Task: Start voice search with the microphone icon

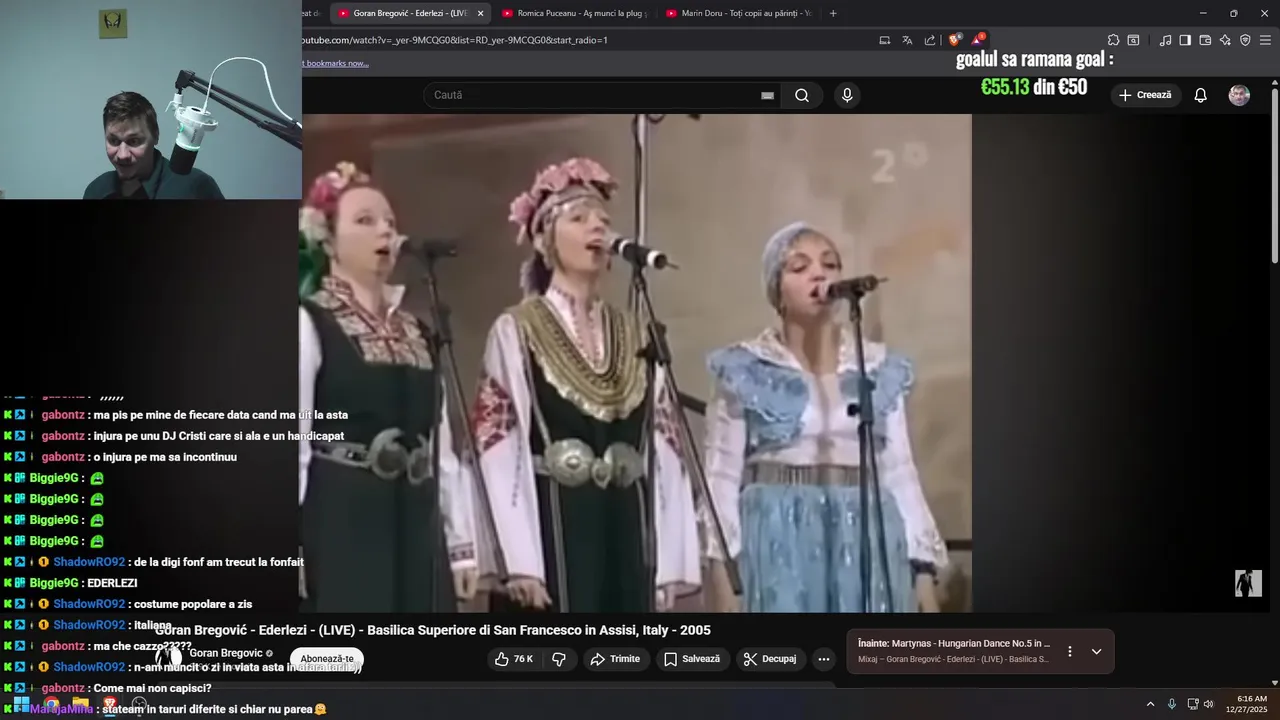Action: (x=847, y=95)
